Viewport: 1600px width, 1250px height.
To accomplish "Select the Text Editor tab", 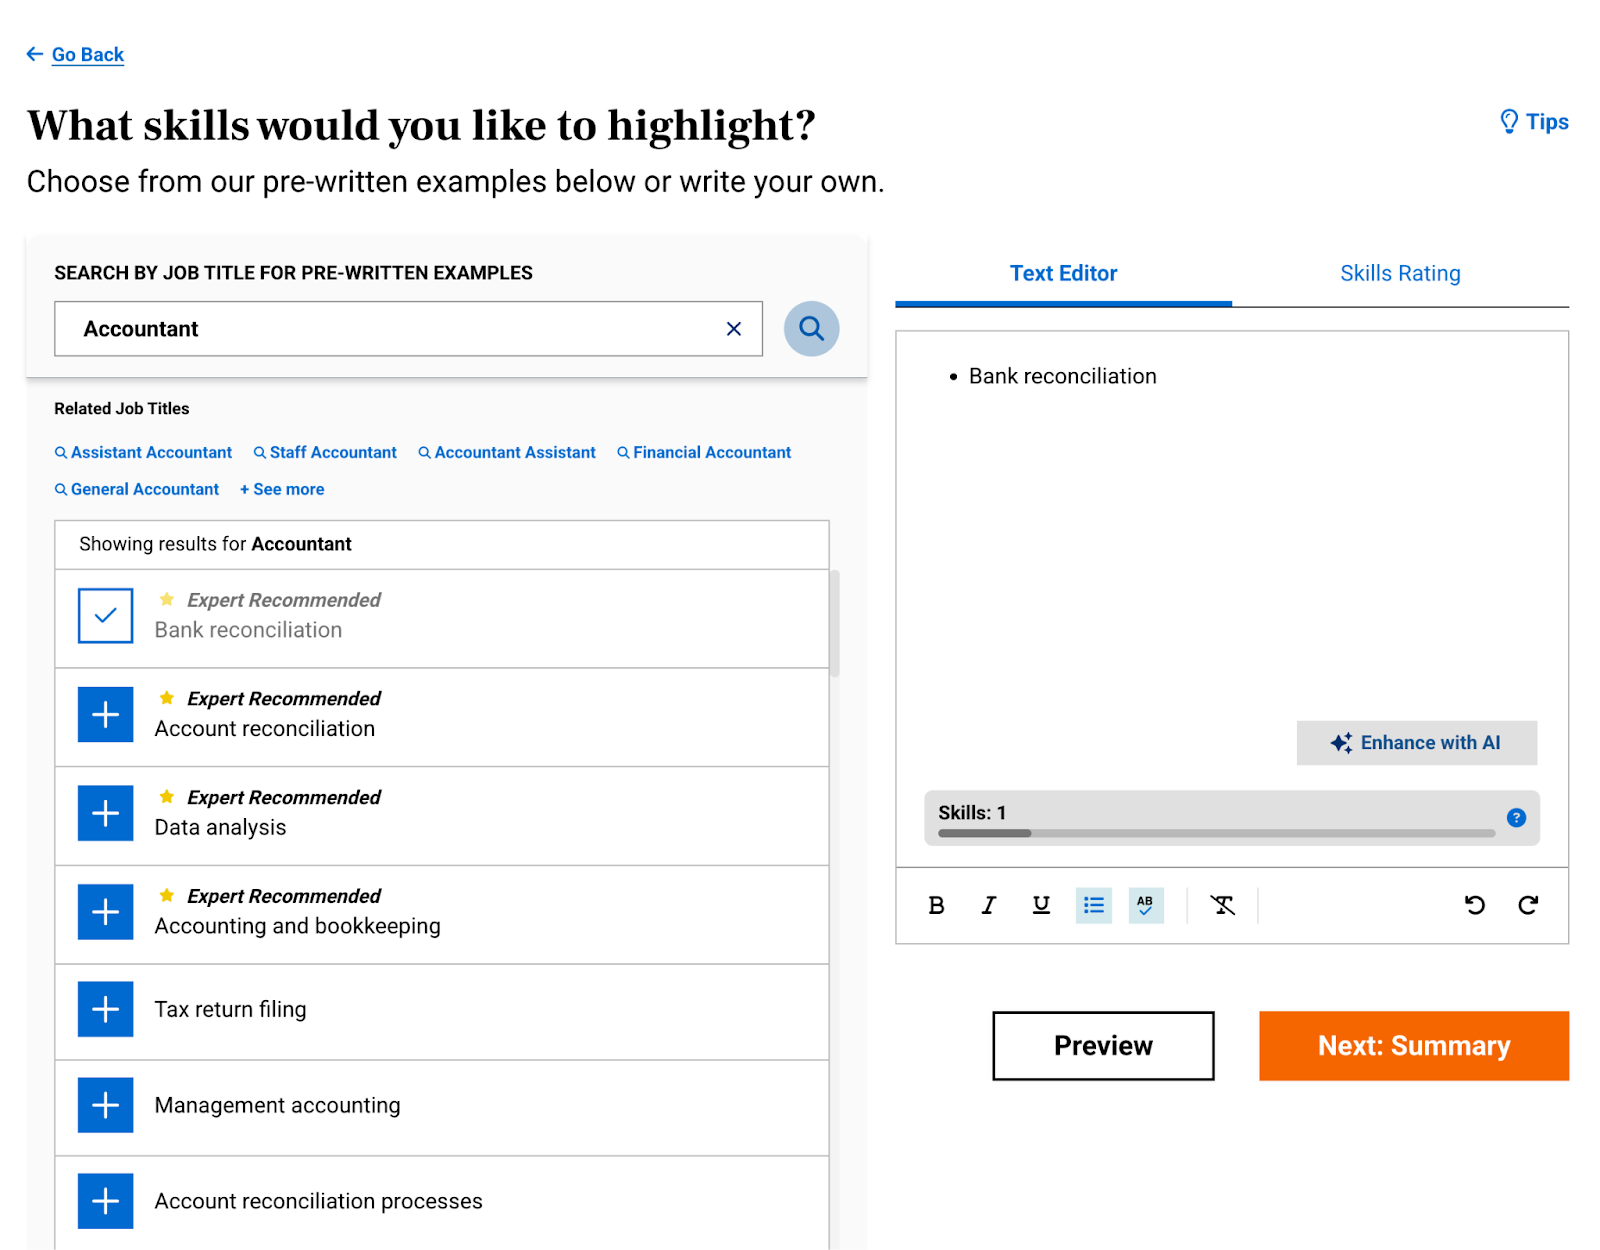I will 1063,273.
